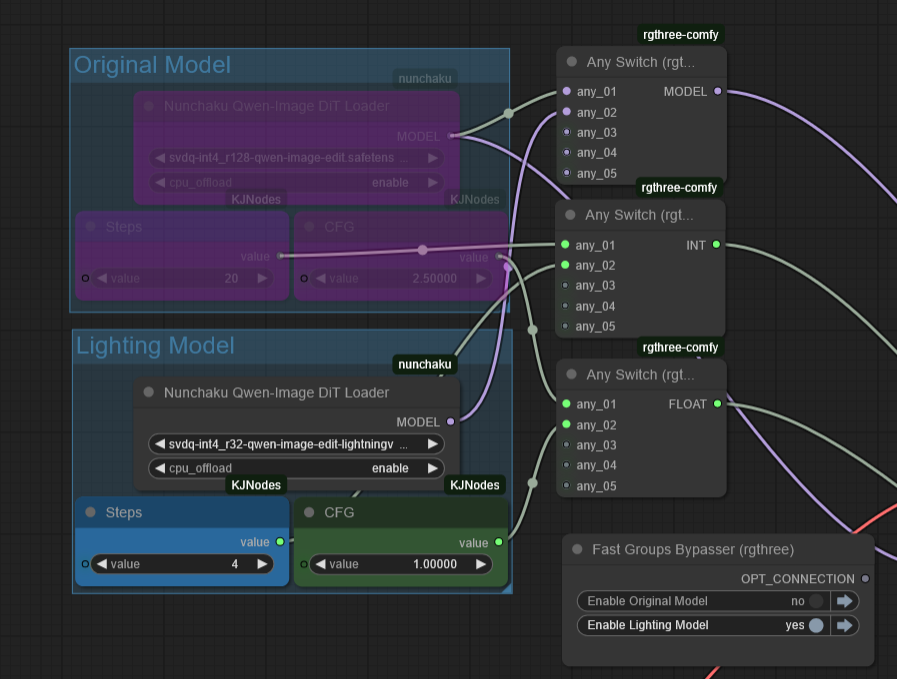
Task: Collapse the Lighting Model CFG node
Action: coord(309,512)
